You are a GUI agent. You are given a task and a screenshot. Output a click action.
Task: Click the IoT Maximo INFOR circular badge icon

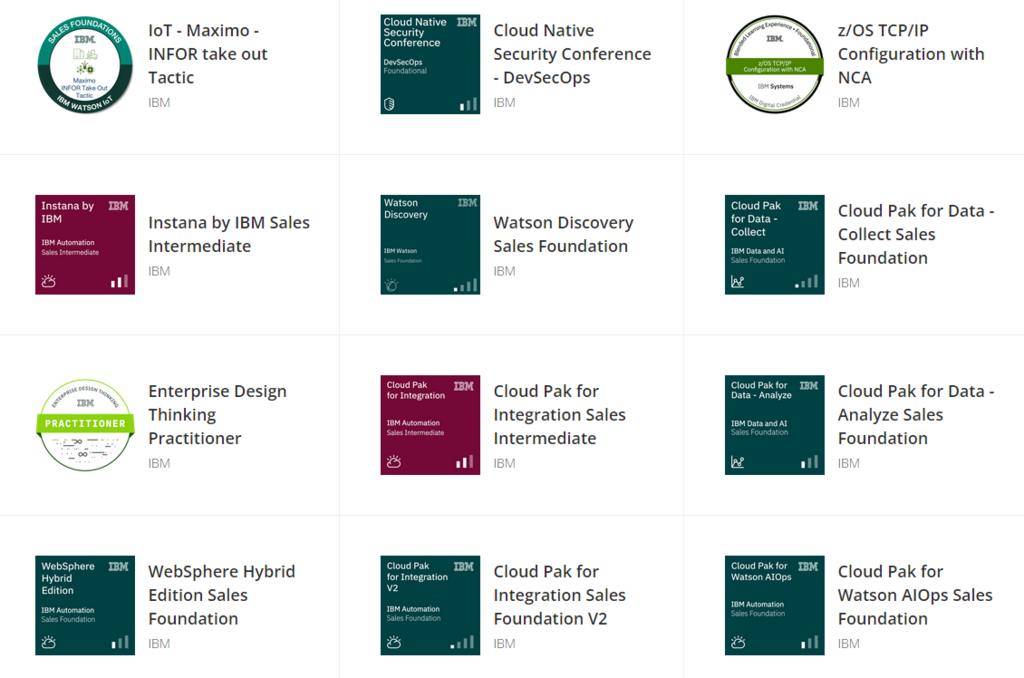85,64
